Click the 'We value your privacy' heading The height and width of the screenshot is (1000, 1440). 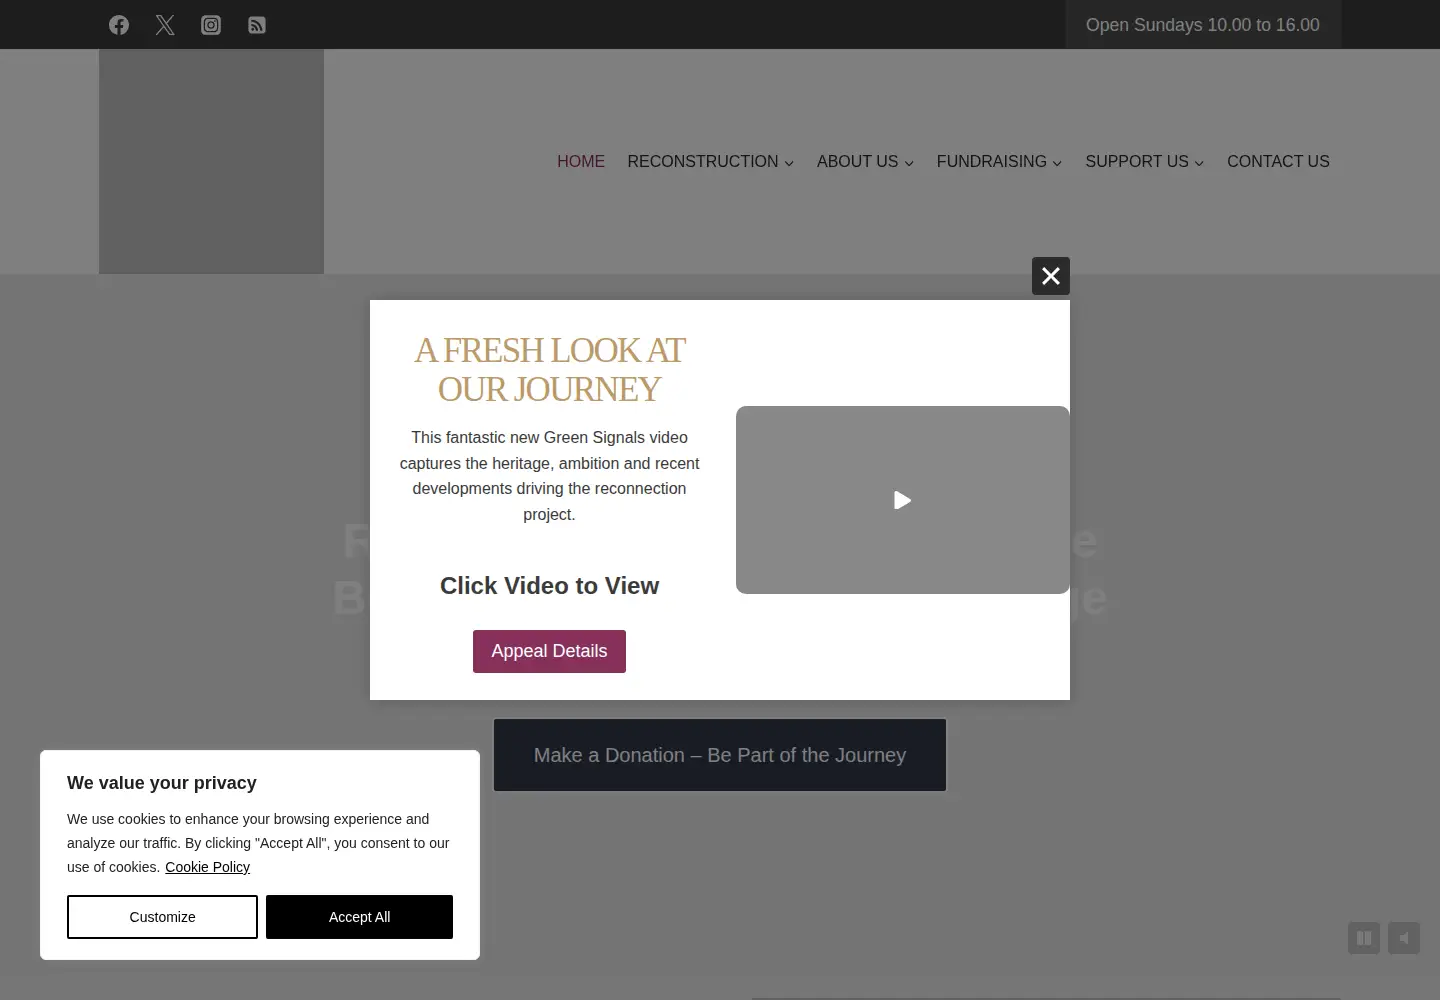point(162,783)
